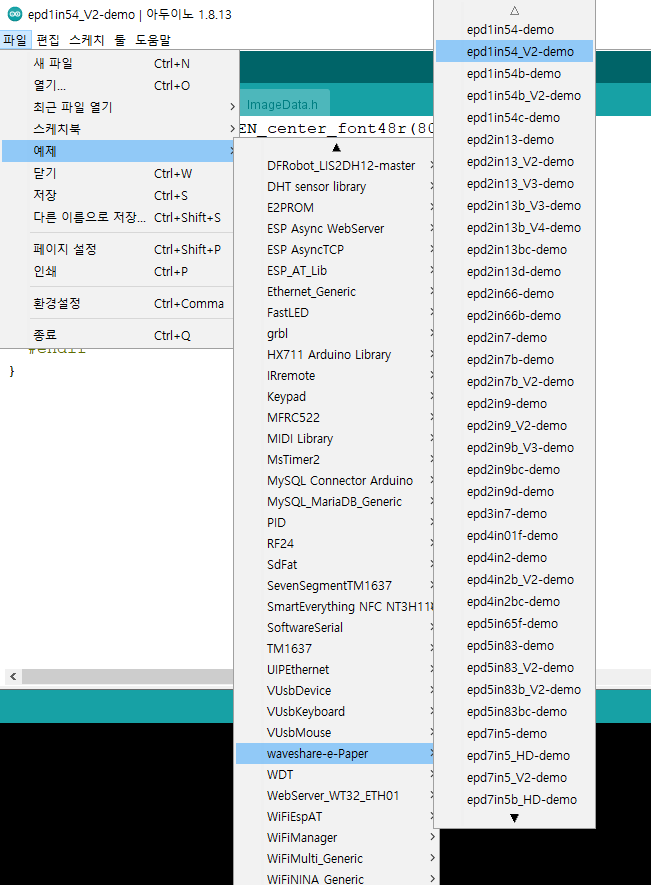The width and height of the screenshot is (651, 885).
Task: Expand DHT sensor library examples
Action: (x=335, y=186)
